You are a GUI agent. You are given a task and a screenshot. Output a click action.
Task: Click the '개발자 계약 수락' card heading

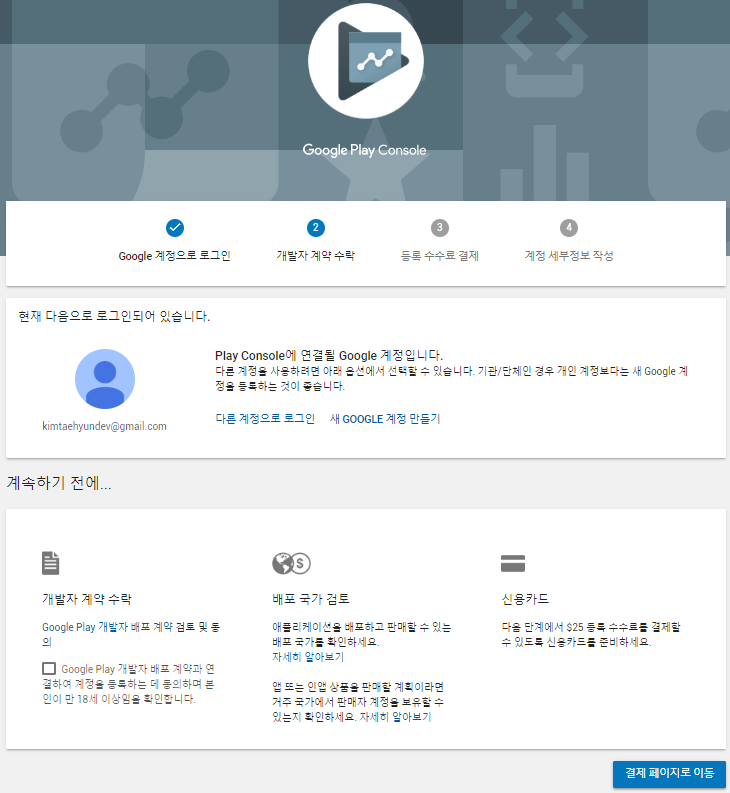(87, 599)
